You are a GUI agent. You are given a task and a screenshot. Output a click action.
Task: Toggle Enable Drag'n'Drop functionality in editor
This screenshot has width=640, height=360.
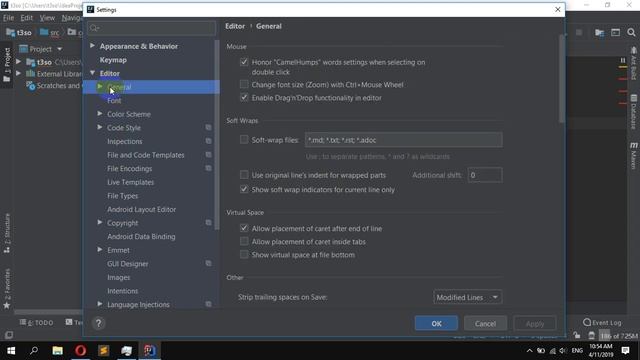[244, 98]
